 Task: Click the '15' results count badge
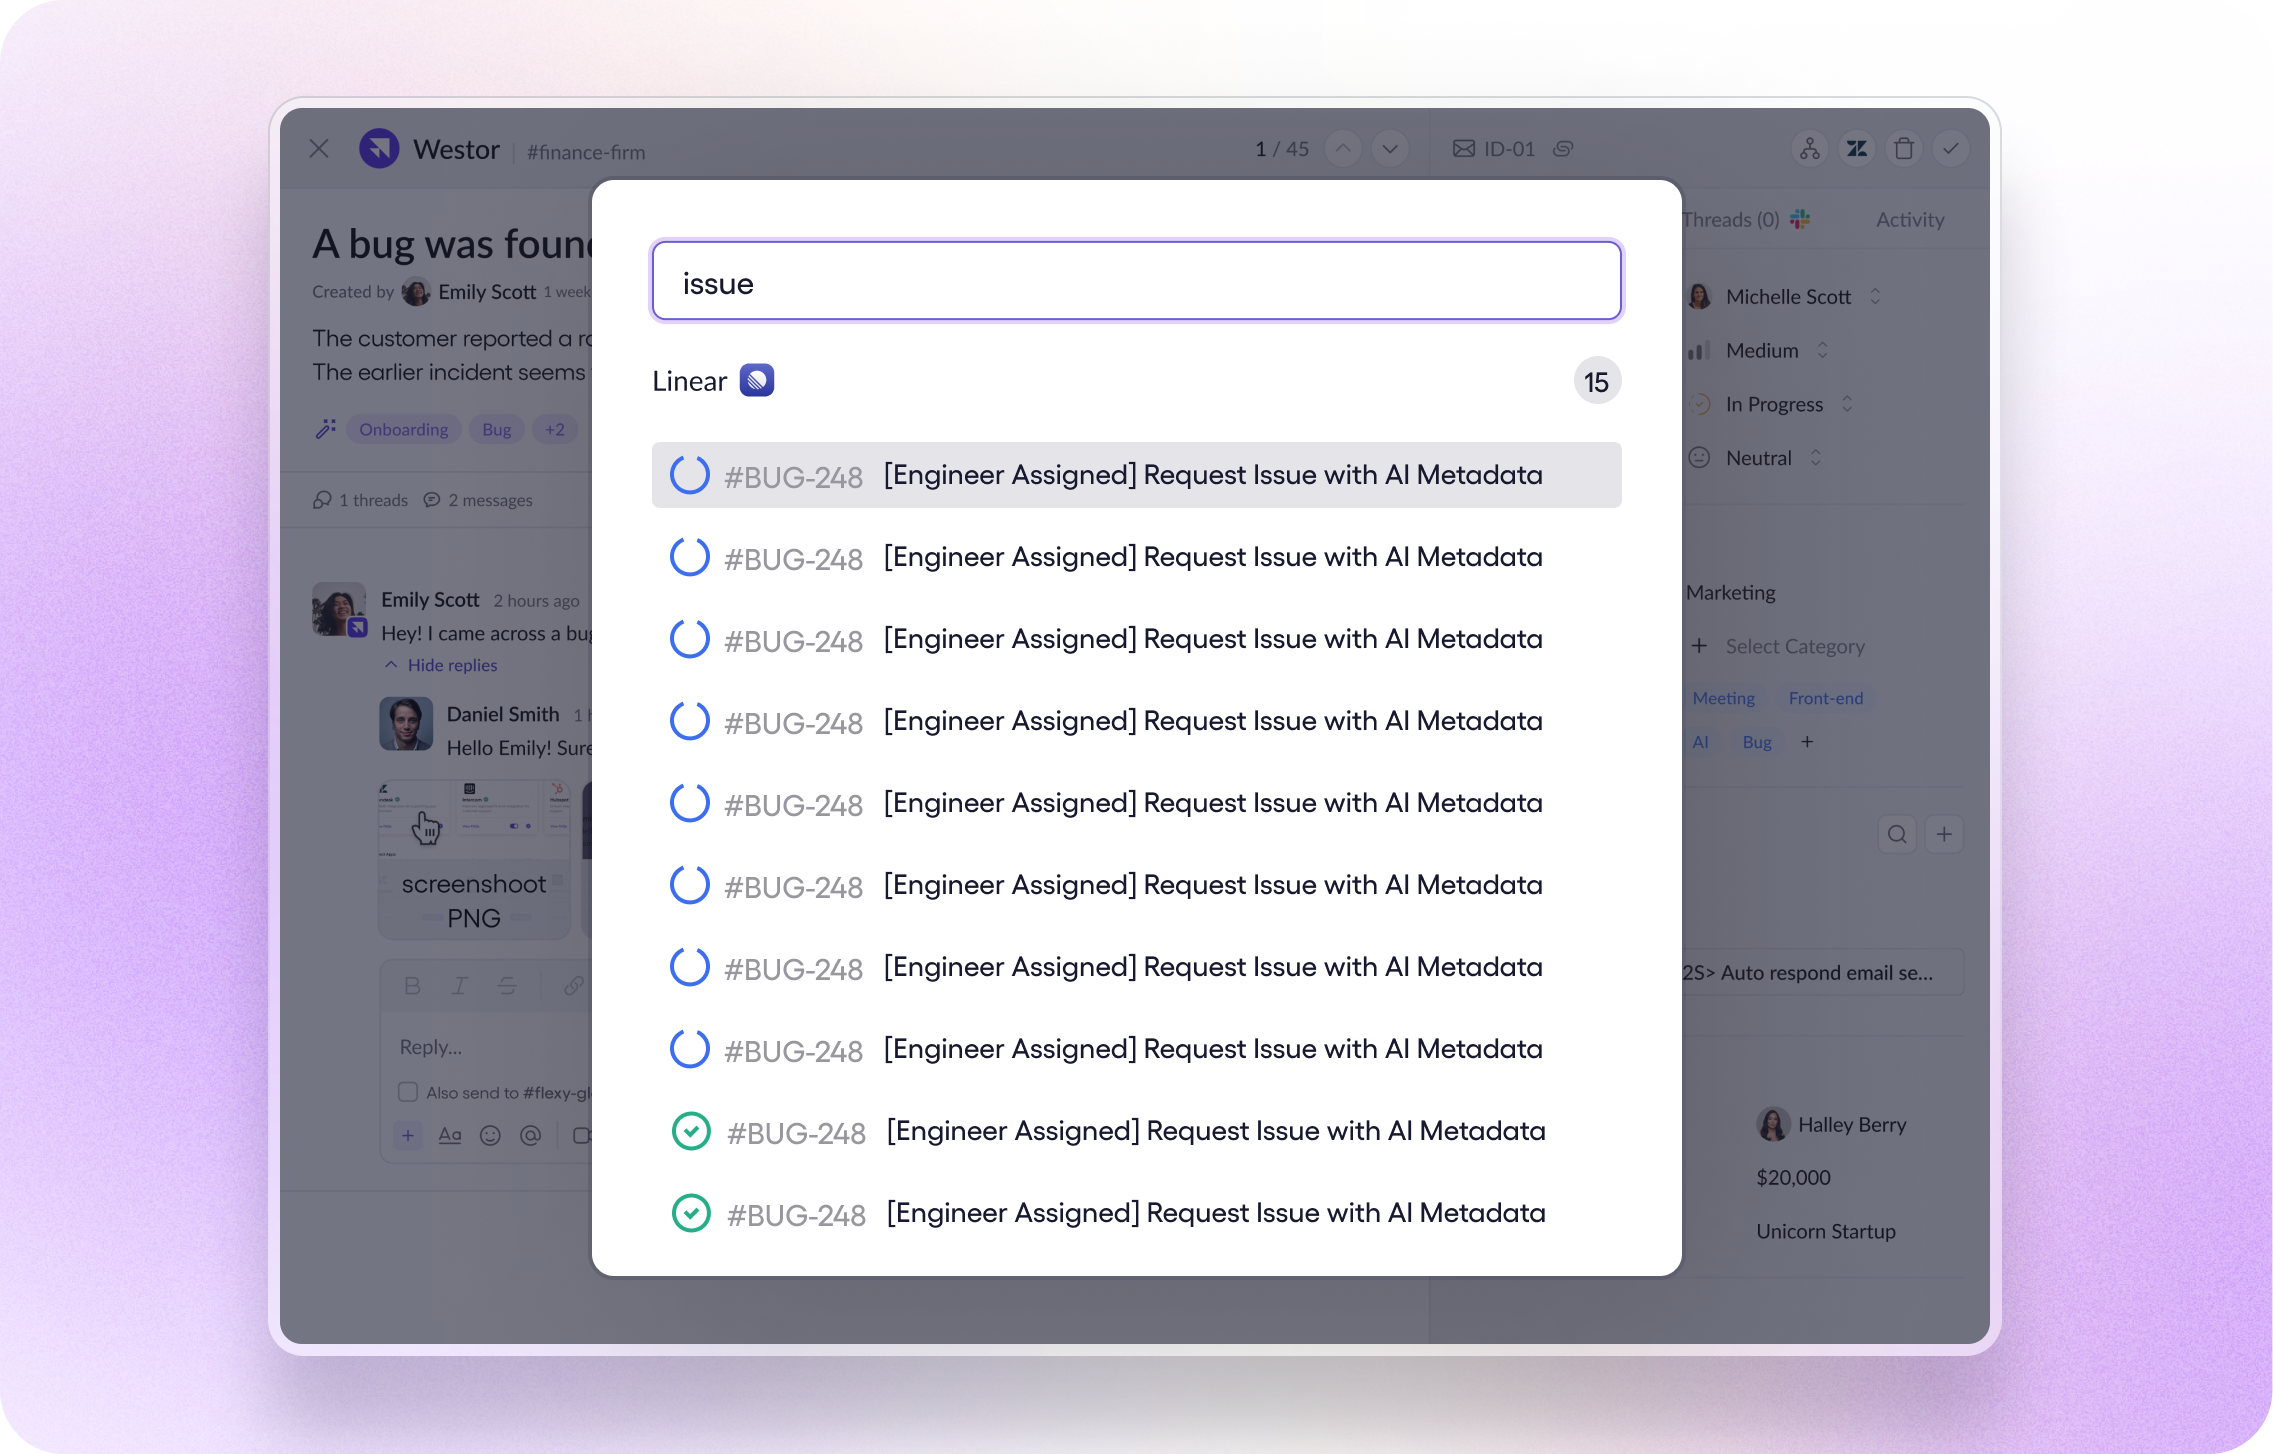(x=1597, y=381)
